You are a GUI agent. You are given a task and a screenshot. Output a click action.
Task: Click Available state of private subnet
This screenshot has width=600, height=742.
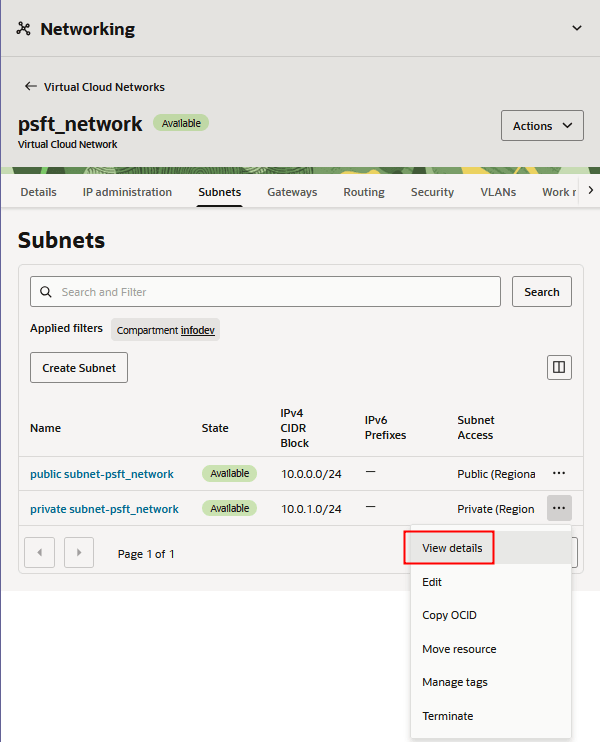pyautogui.click(x=229, y=508)
